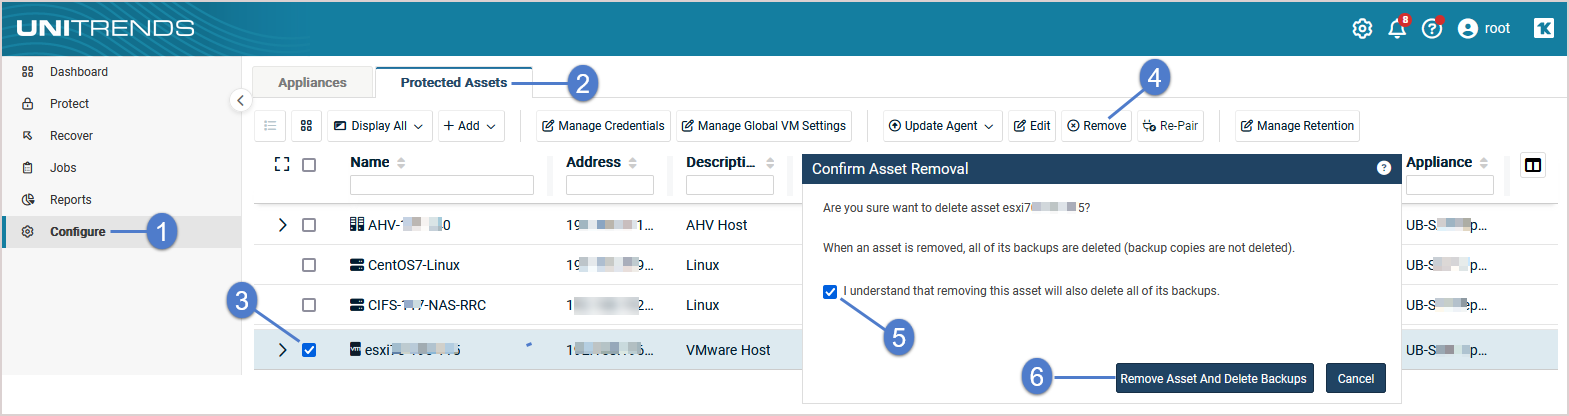Open dialog help icon in Confirm Asset Removal
The image size is (1569, 416).
pos(1384,168)
